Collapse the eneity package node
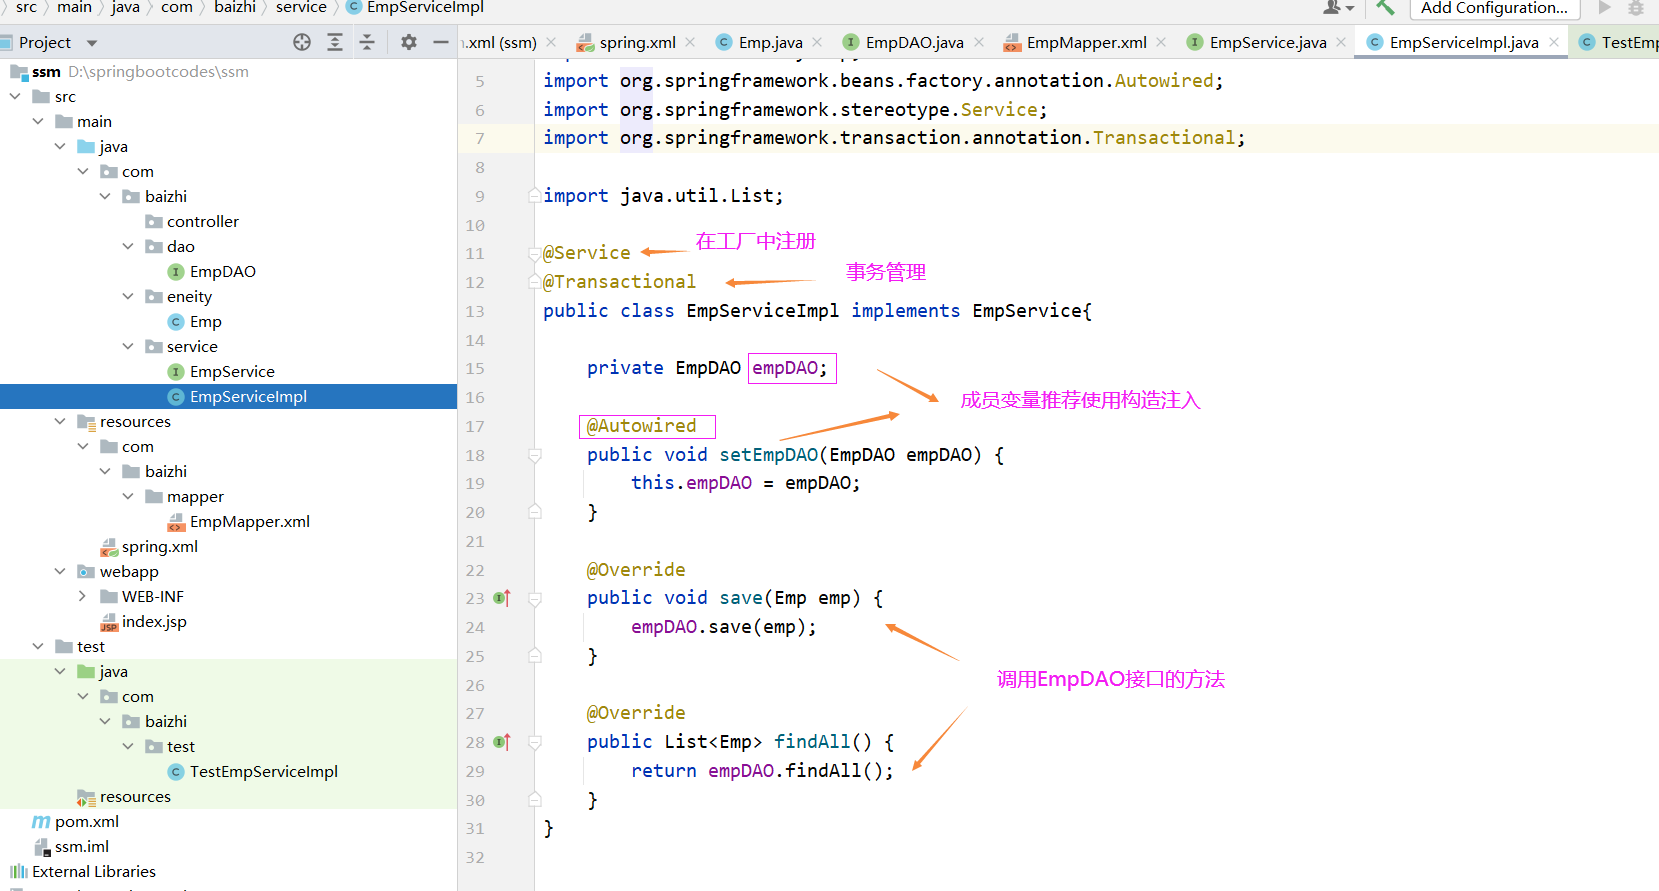The image size is (1659, 891). [x=128, y=296]
